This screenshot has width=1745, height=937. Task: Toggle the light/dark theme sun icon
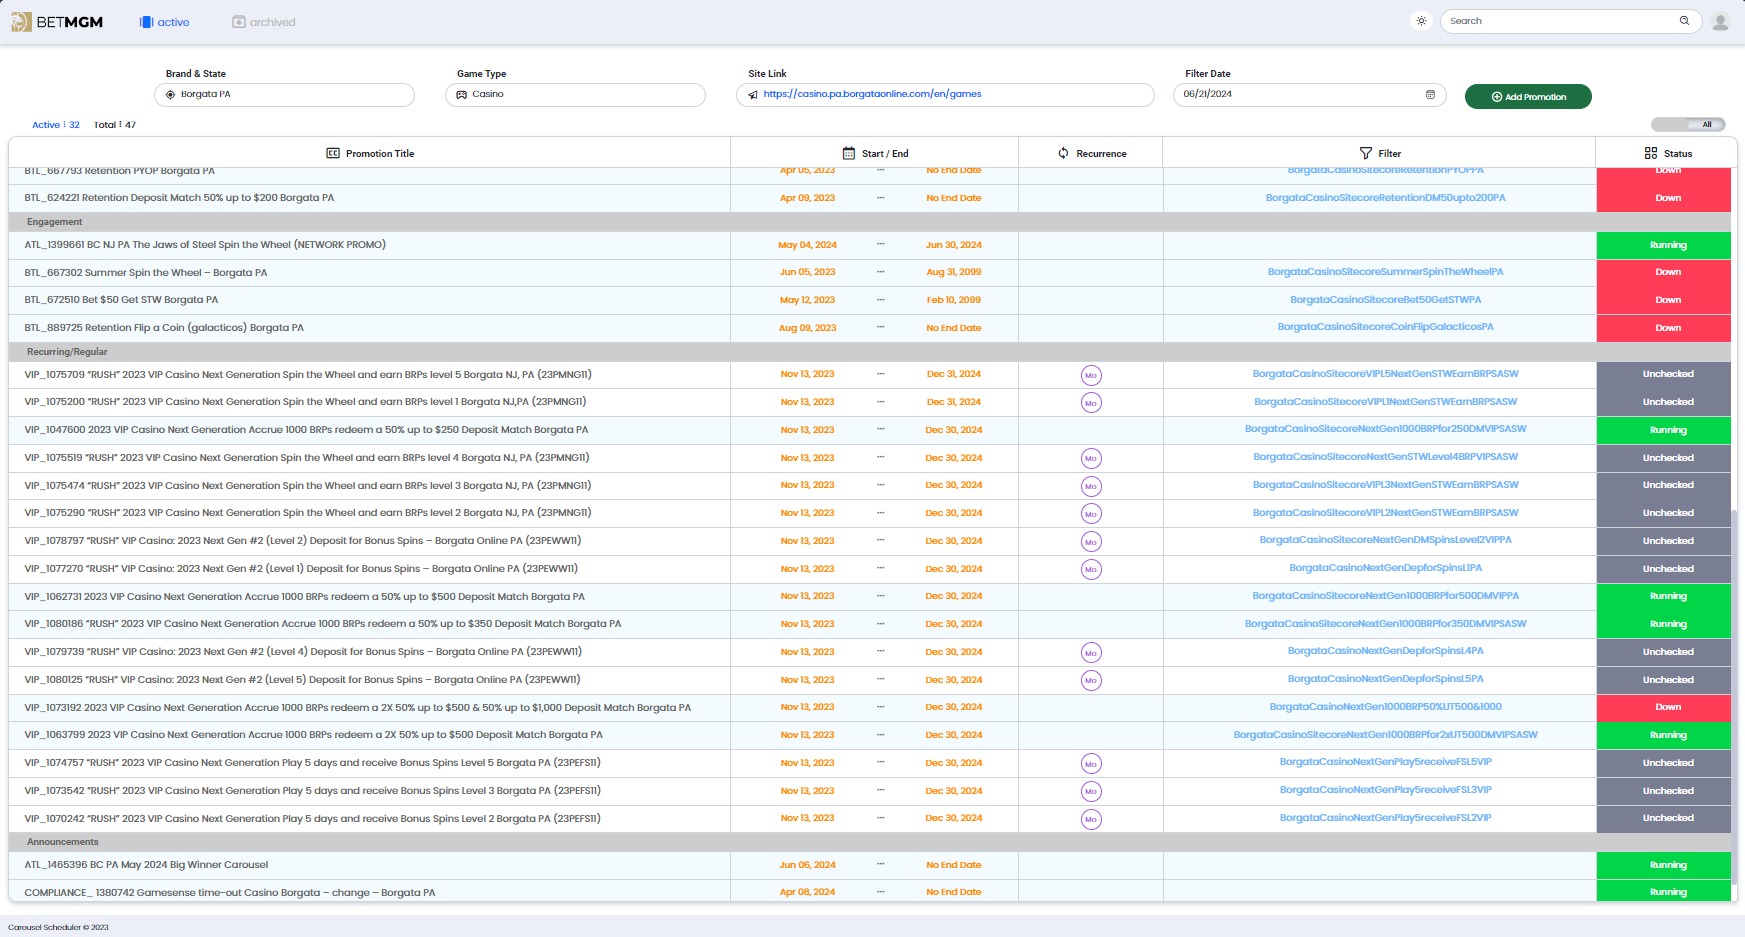tap(1421, 21)
